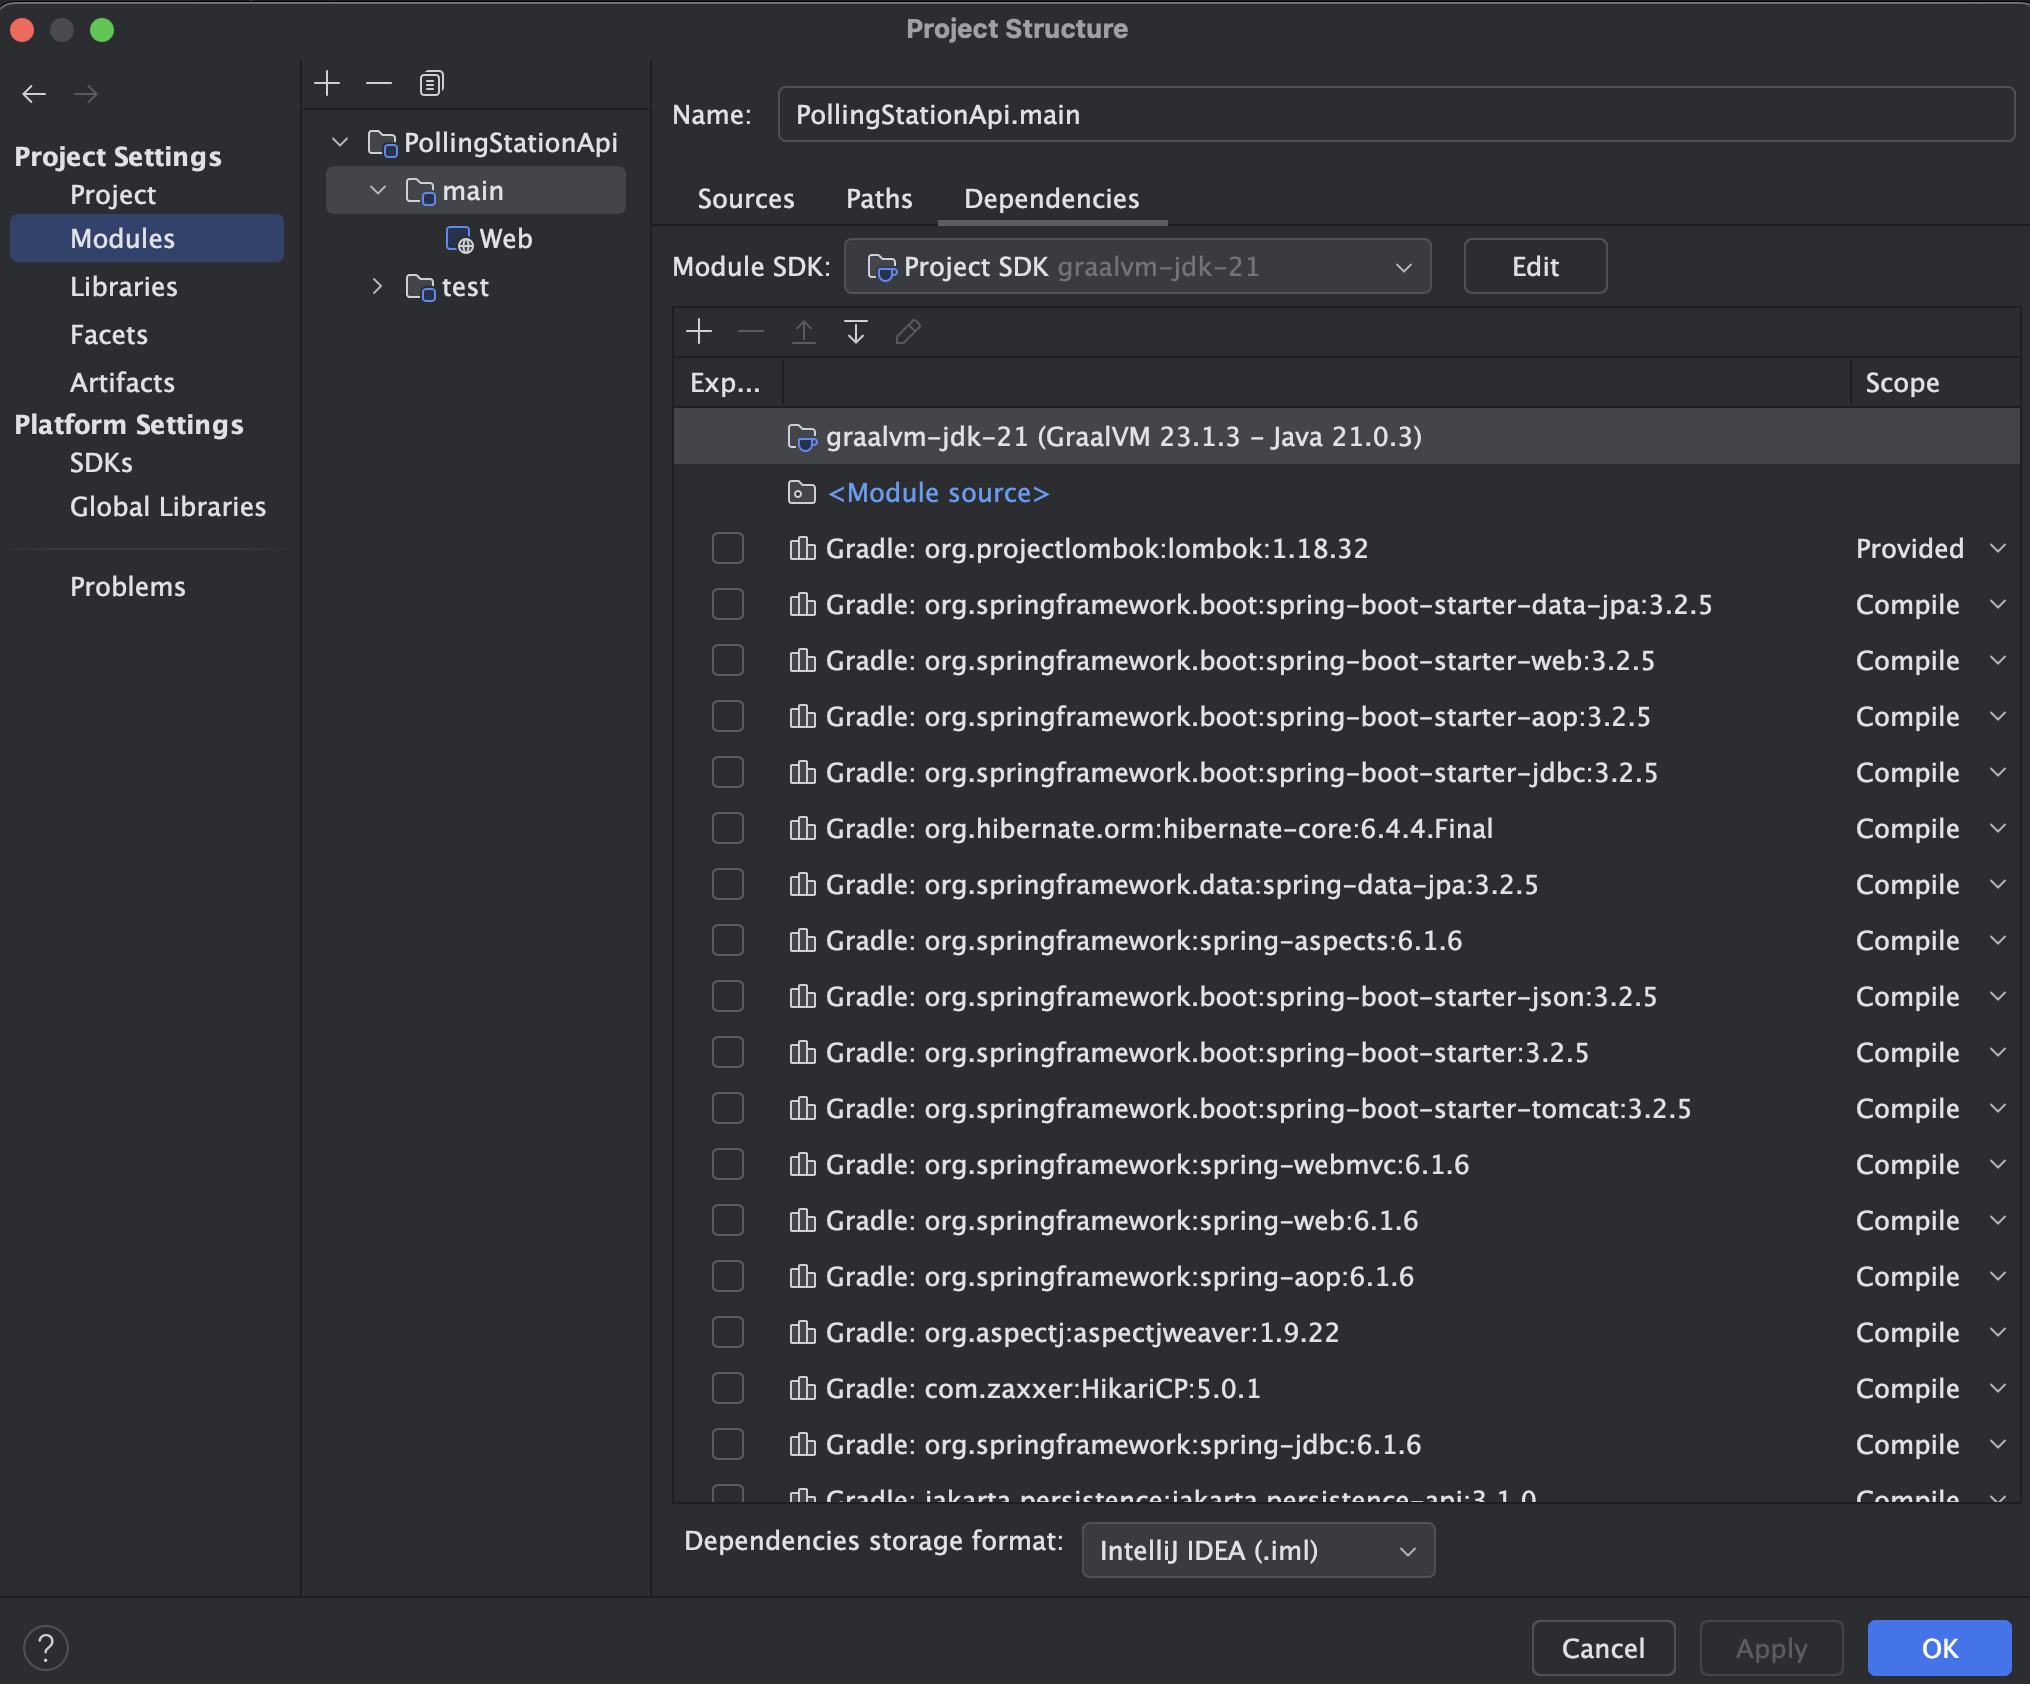Open Libraries in Project Settings
The width and height of the screenshot is (2030, 1684).
click(x=147, y=287)
